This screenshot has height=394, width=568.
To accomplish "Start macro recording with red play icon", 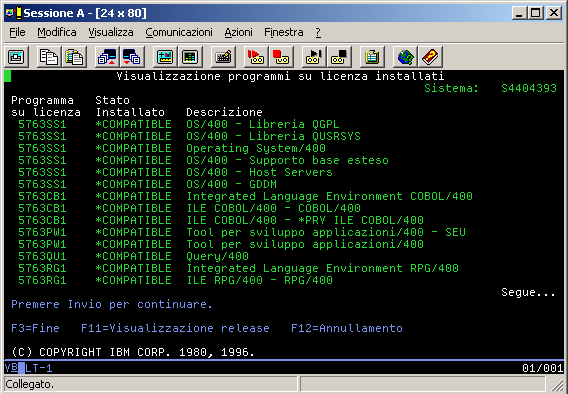I will [x=256, y=57].
